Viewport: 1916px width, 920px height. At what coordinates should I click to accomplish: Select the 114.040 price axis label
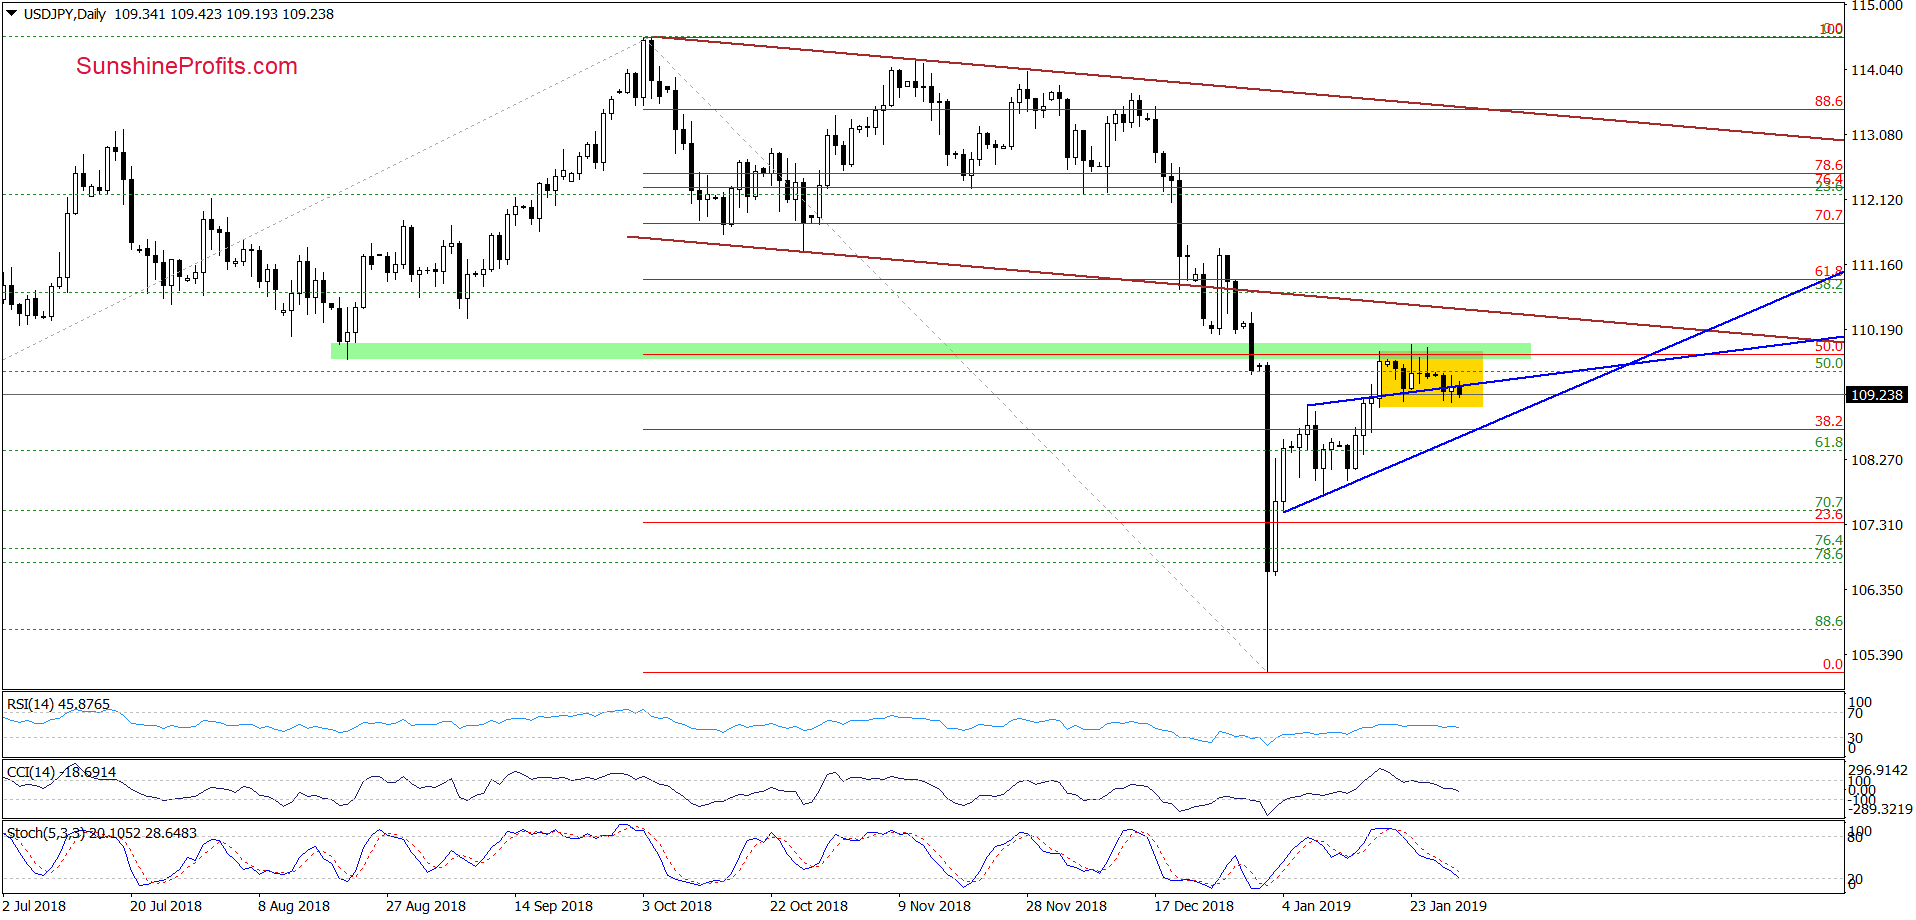coord(1877,70)
